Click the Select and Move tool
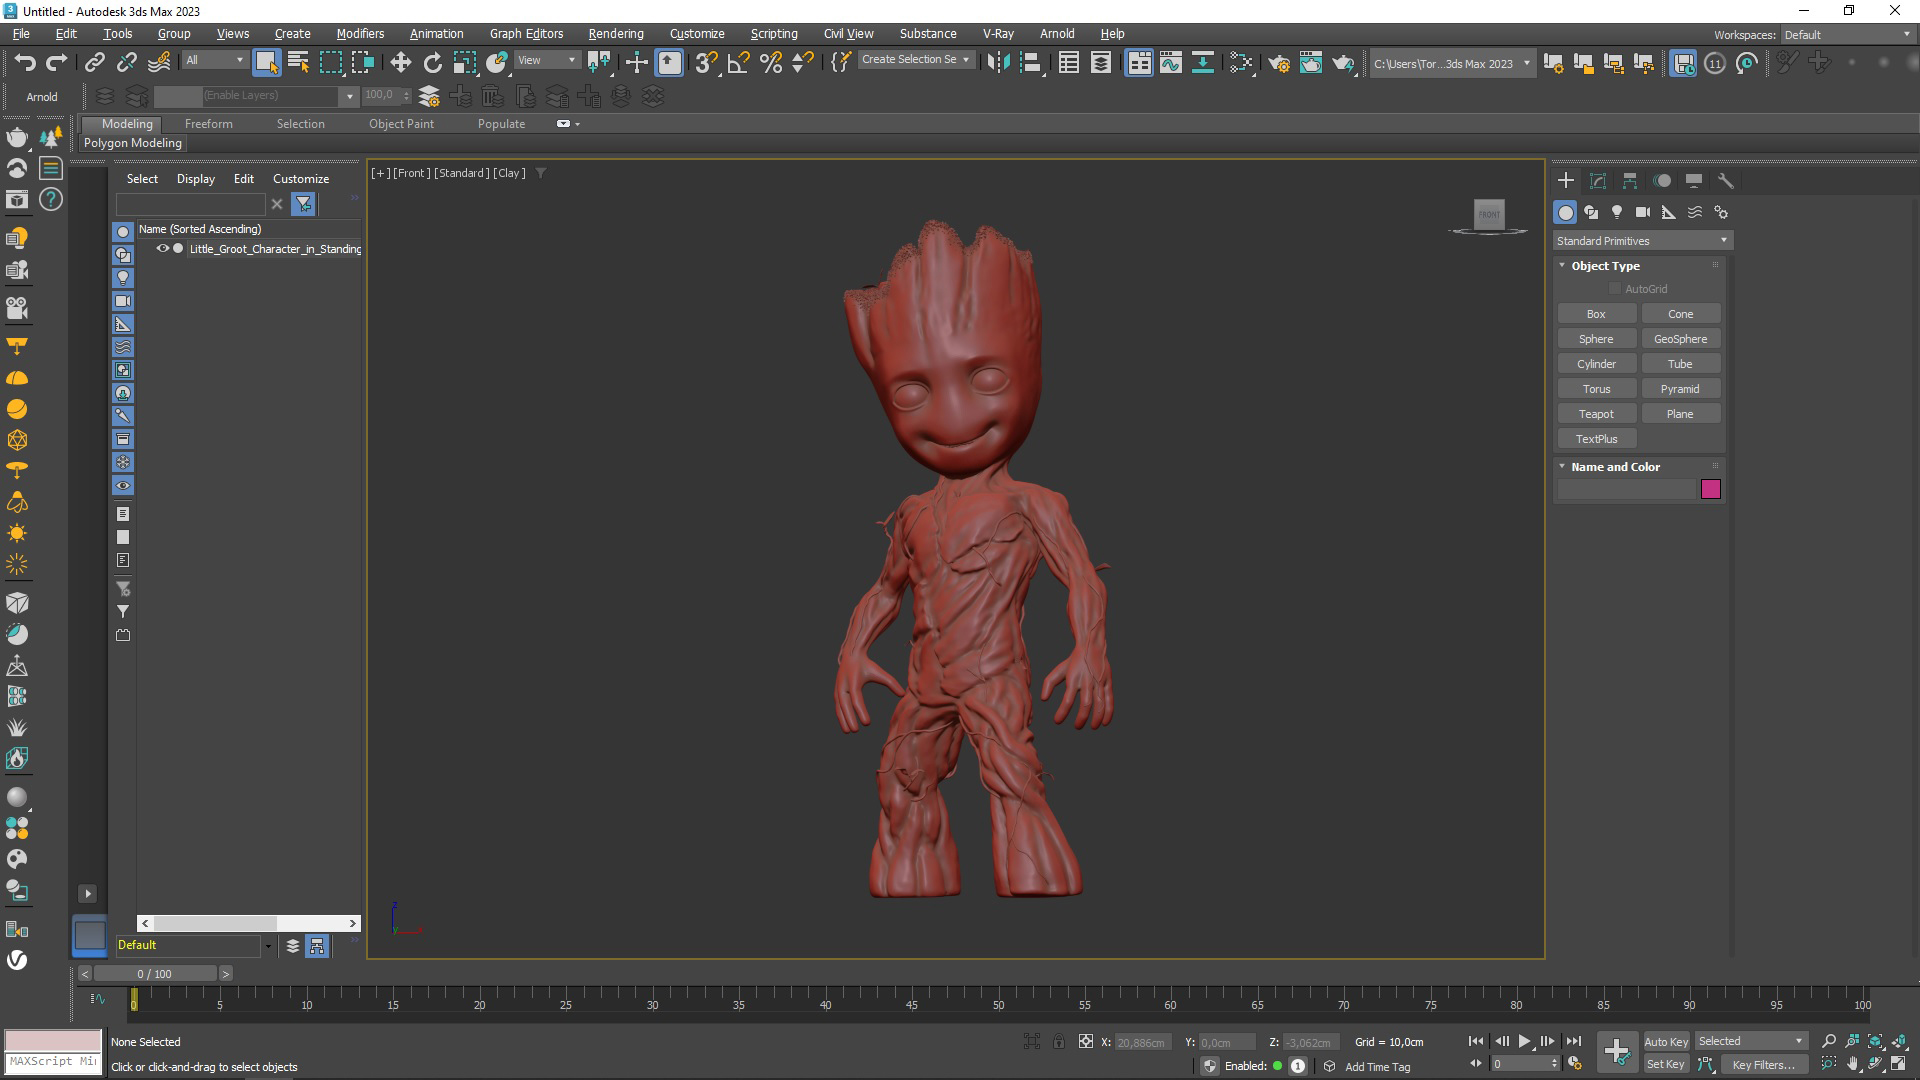Screen dimensions: 1920x1080 401,63
